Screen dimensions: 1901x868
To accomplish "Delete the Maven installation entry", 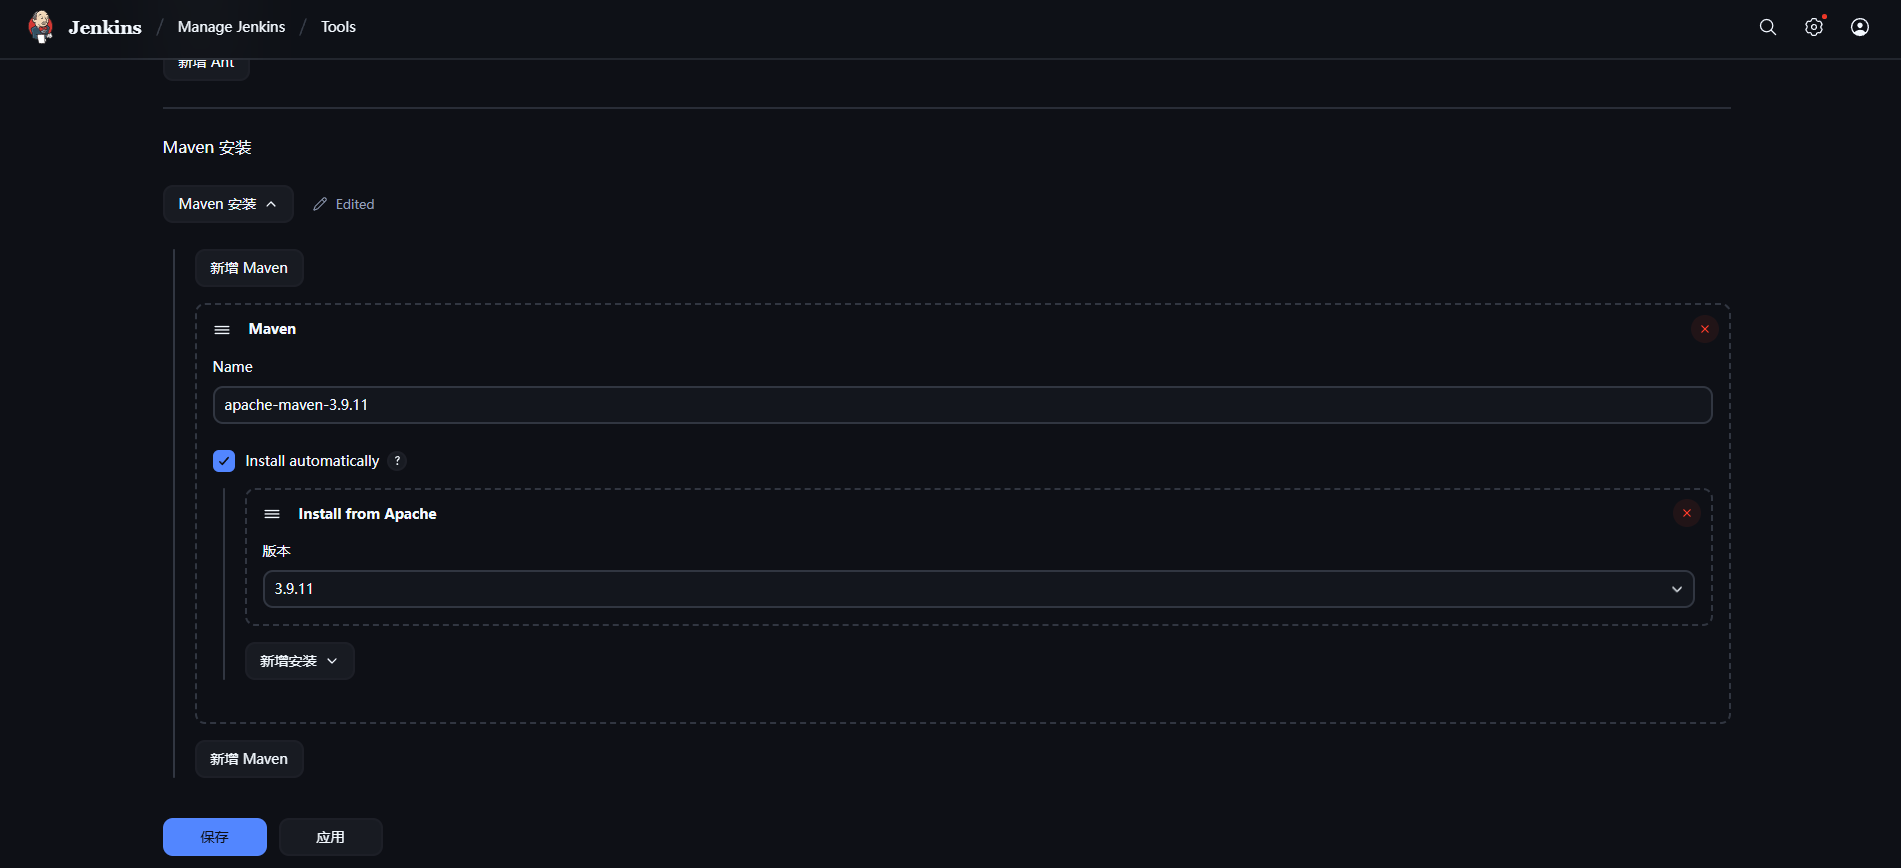I will [1705, 329].
